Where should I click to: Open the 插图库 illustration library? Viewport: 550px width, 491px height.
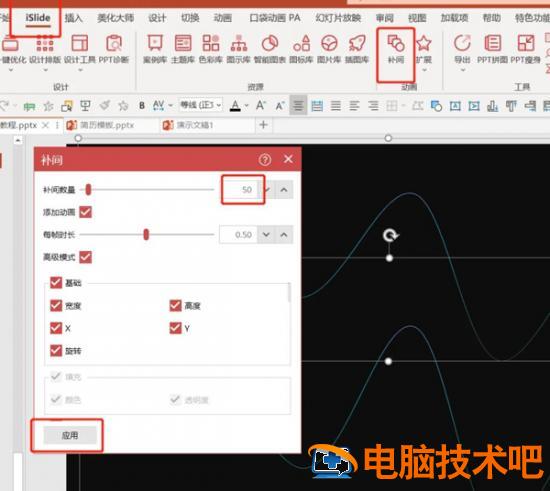357,49
